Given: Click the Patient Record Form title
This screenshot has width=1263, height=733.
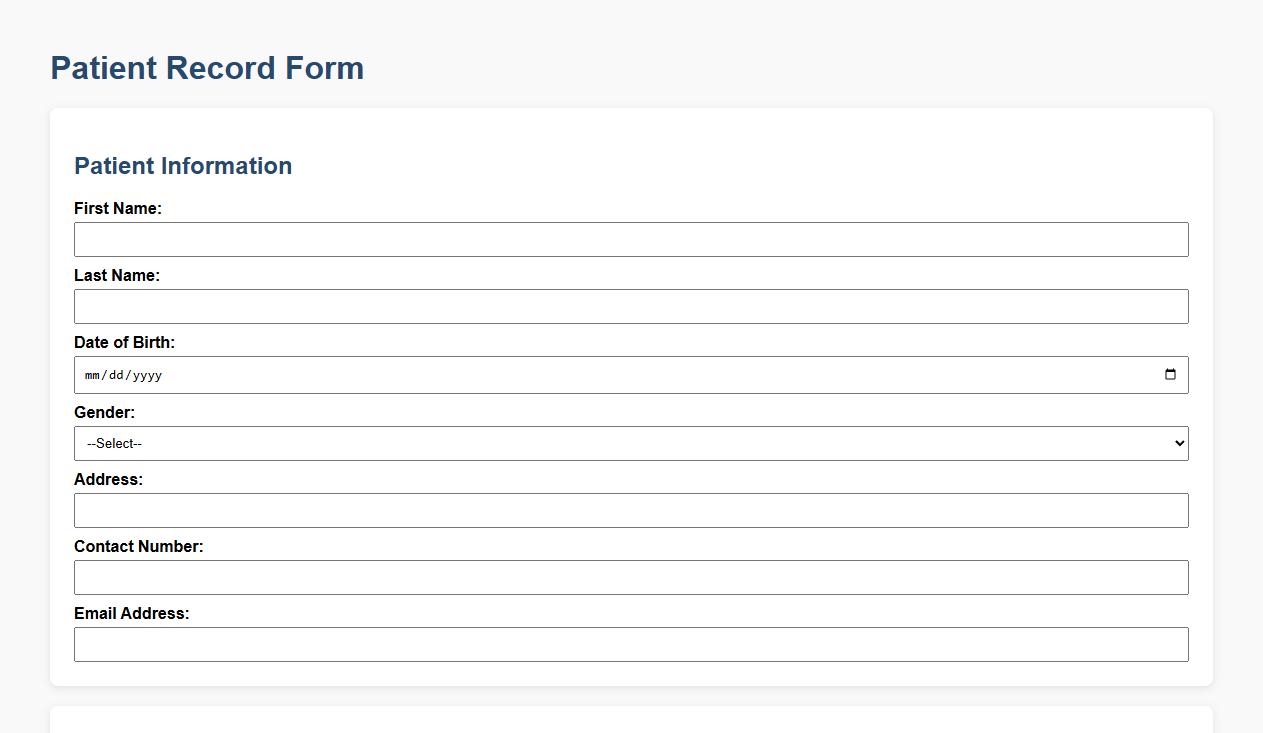Looking at the screenshot, I should 206,68.
